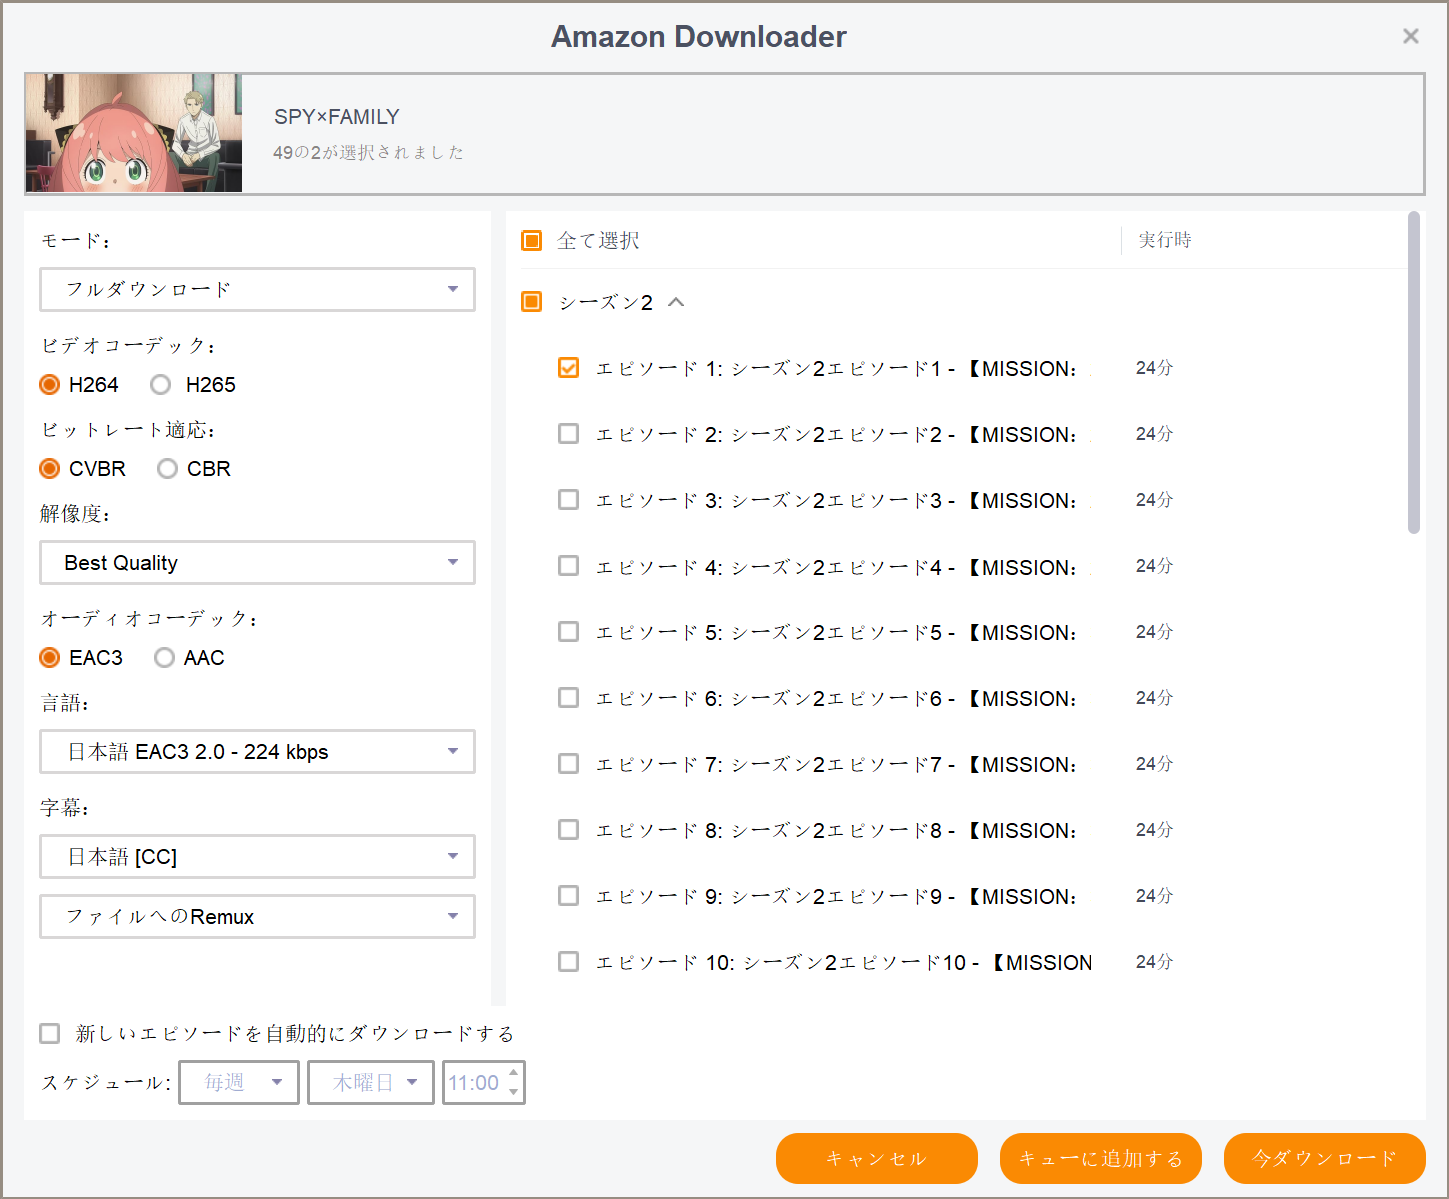1449x1199 pixels.
Task: Uncheck エピソード 1 checkbox
Action: coord(568,368)
